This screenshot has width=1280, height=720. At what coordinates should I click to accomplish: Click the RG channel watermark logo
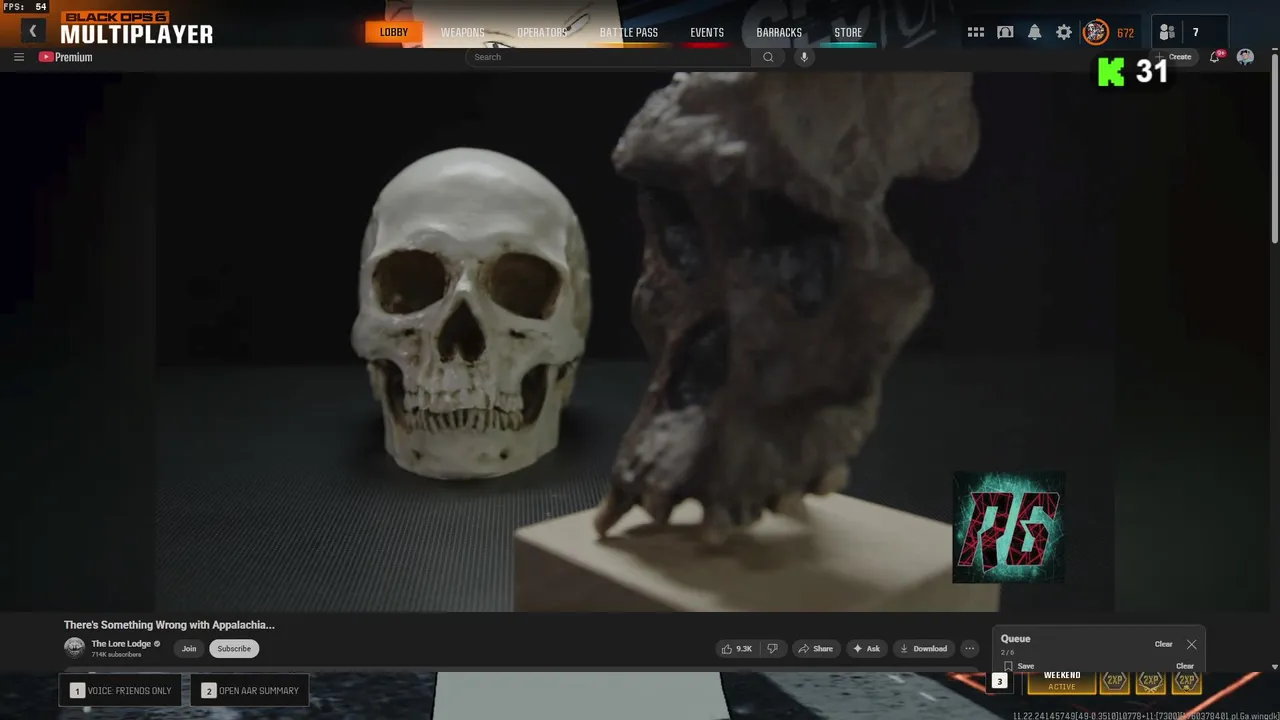[x=1008, y=527]
